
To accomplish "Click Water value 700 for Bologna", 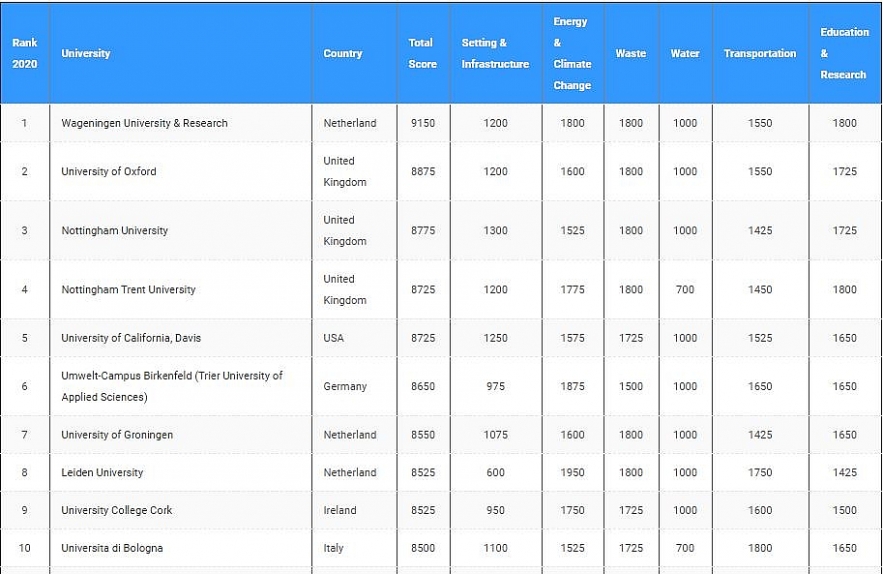I will pos(685,548).
